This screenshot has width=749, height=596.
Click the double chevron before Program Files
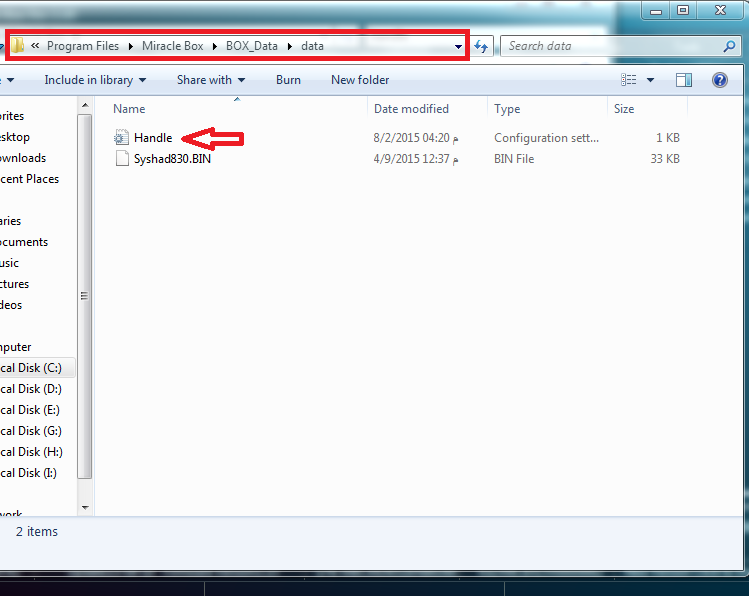tap(35, 46)
